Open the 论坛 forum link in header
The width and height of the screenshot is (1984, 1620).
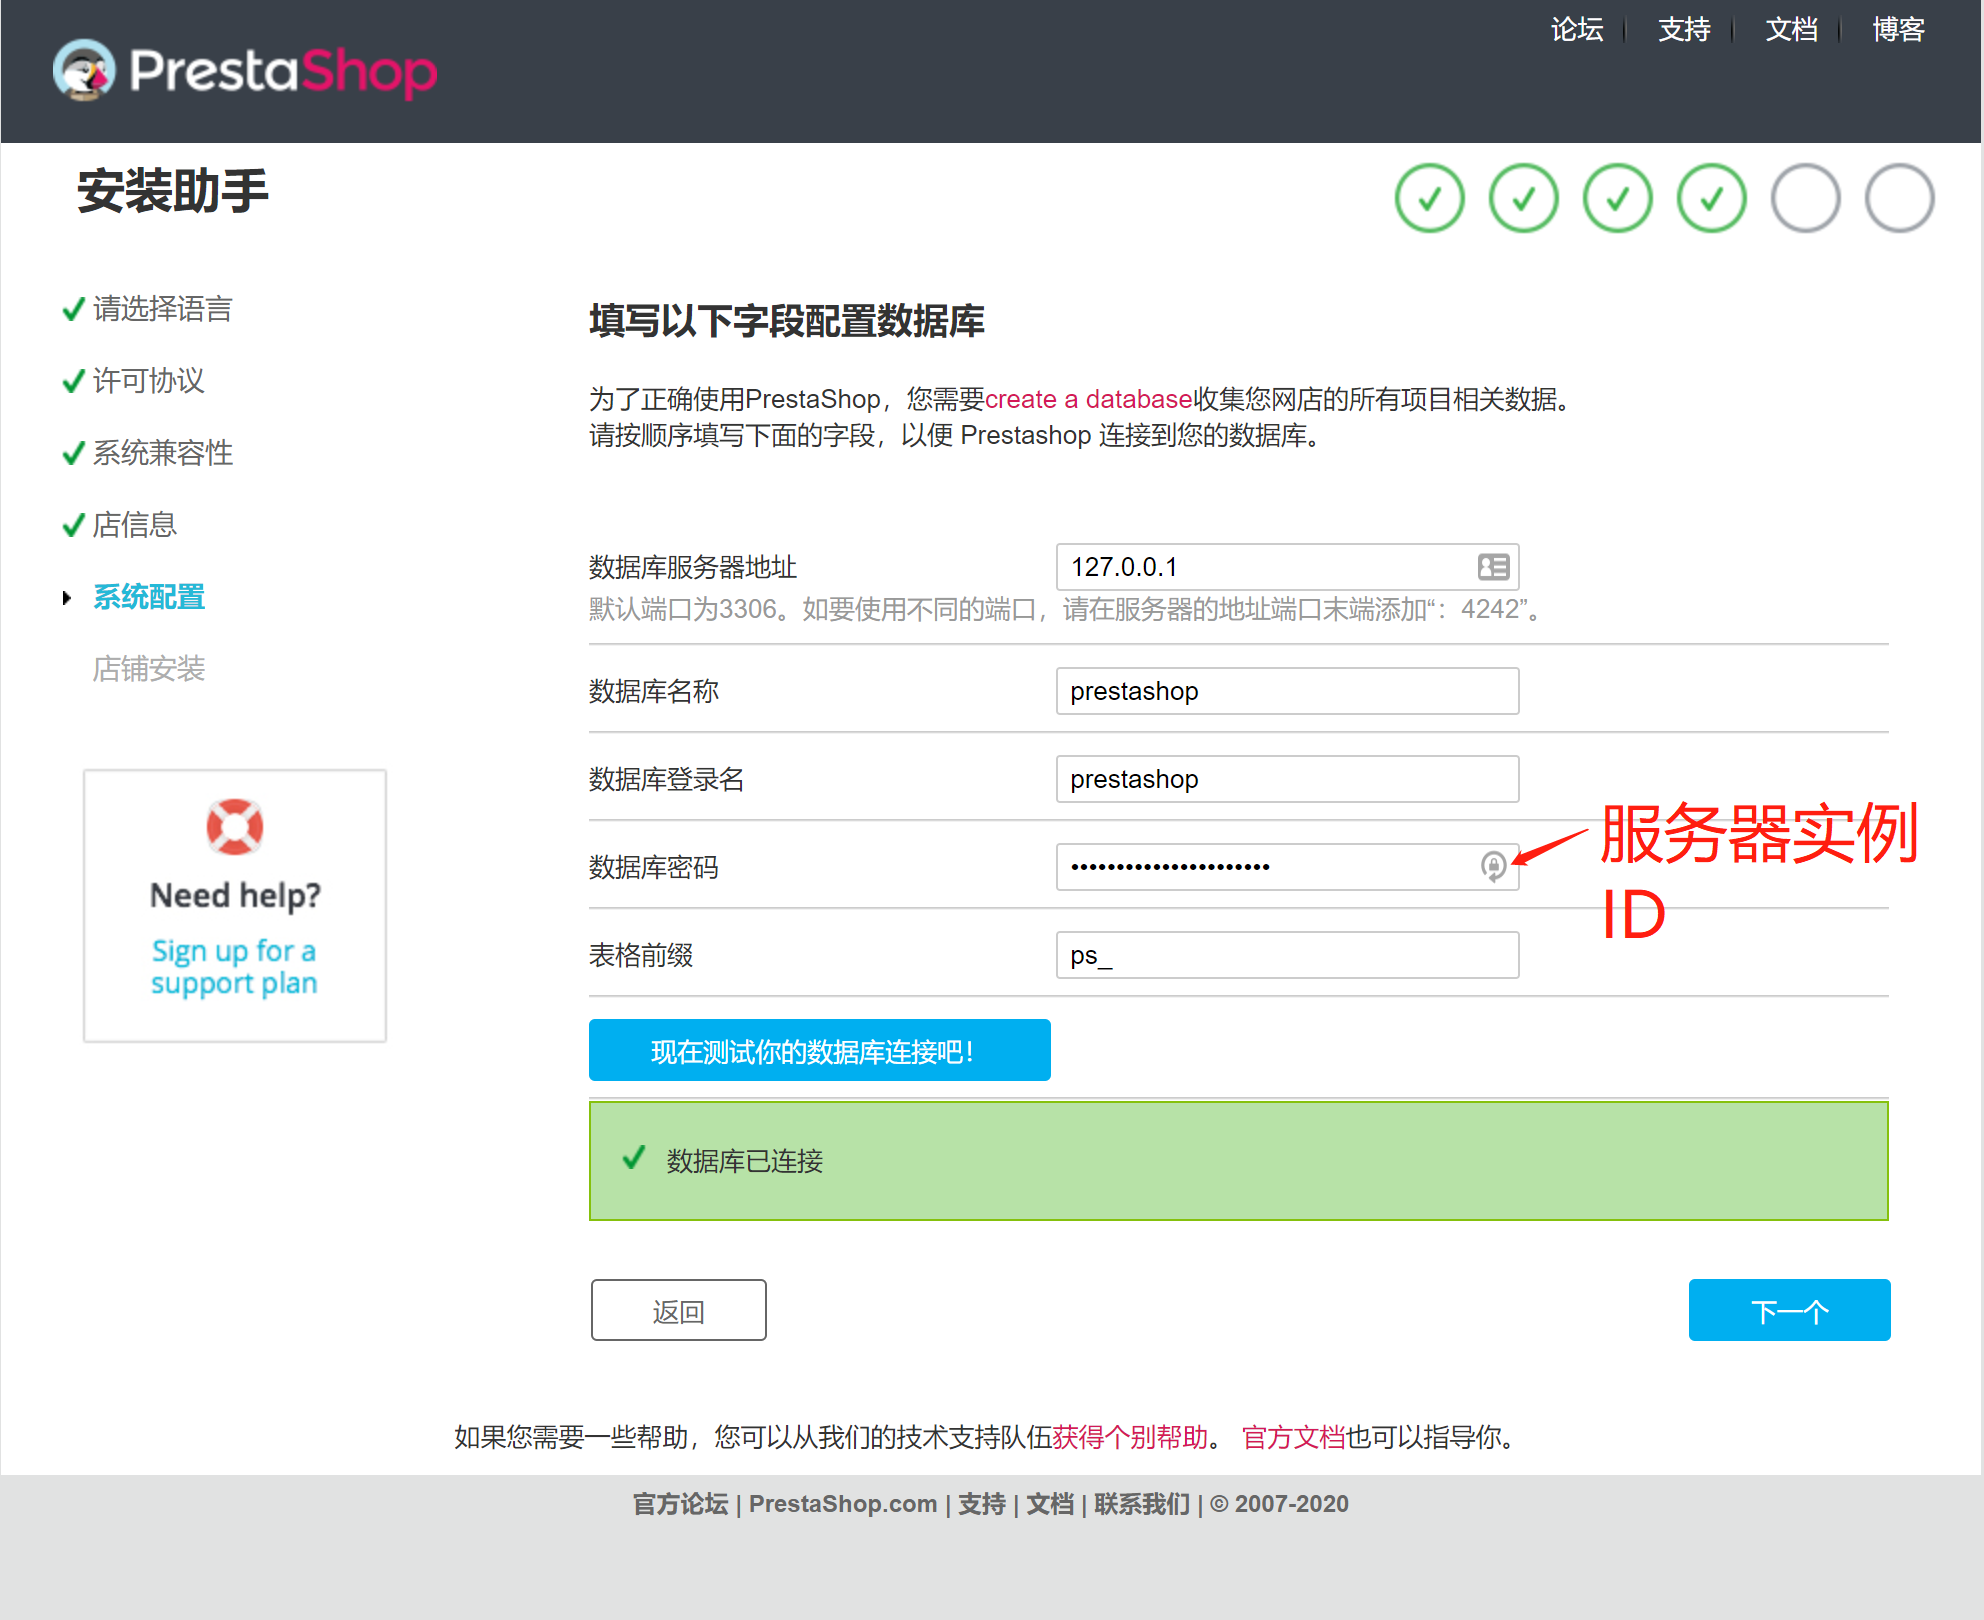(1577, 30)
